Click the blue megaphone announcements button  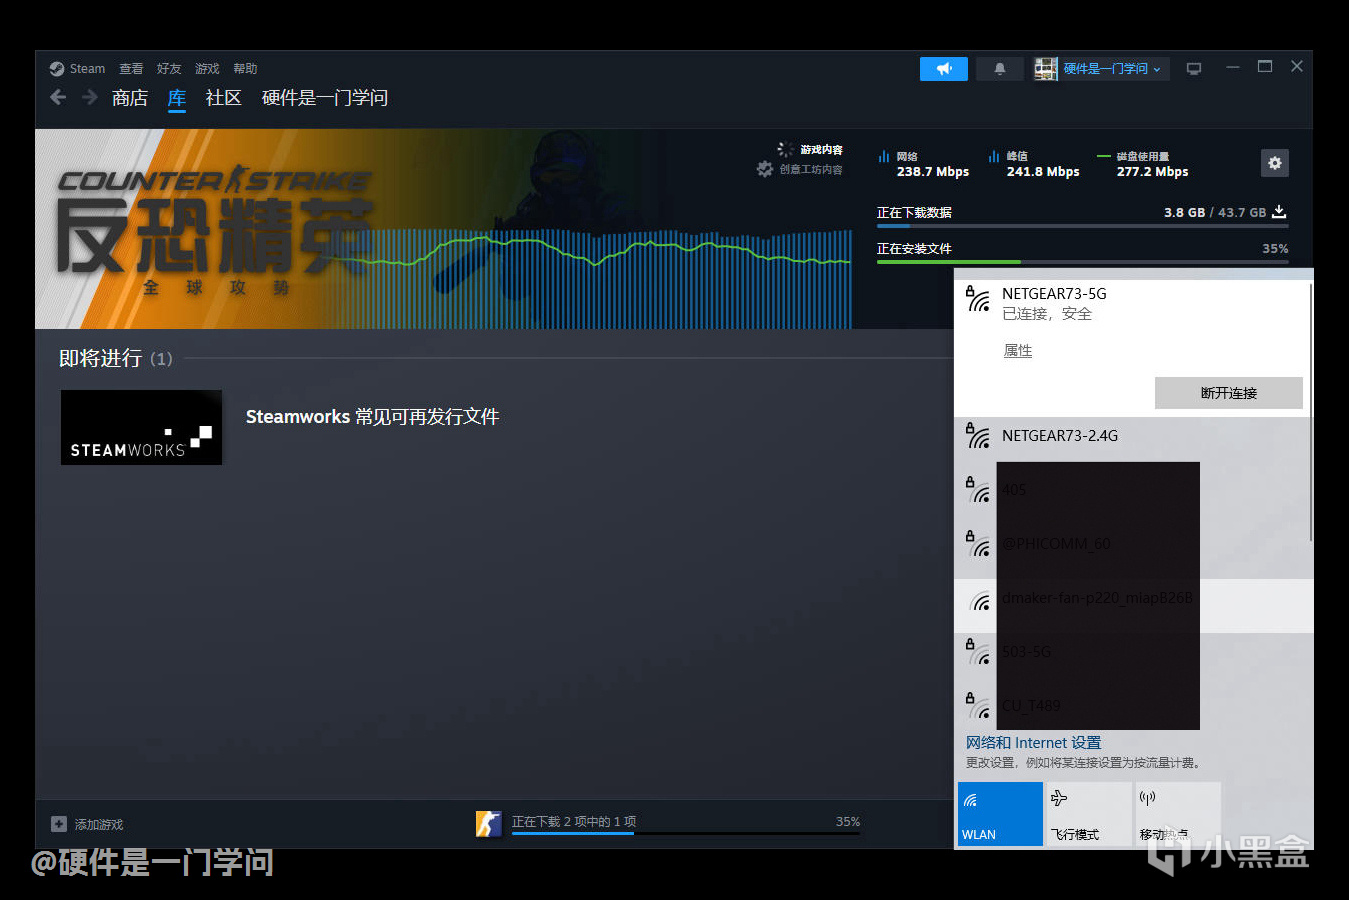944,69
